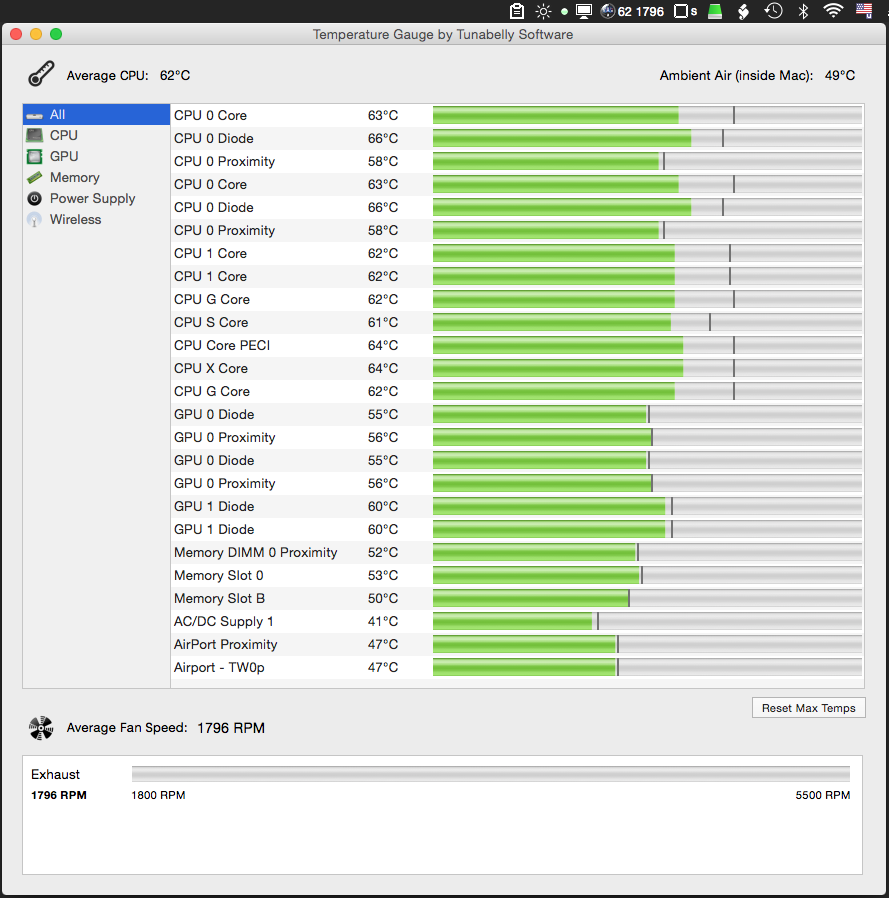Click the Memory Slot B temperature bar

click(647, 598)
